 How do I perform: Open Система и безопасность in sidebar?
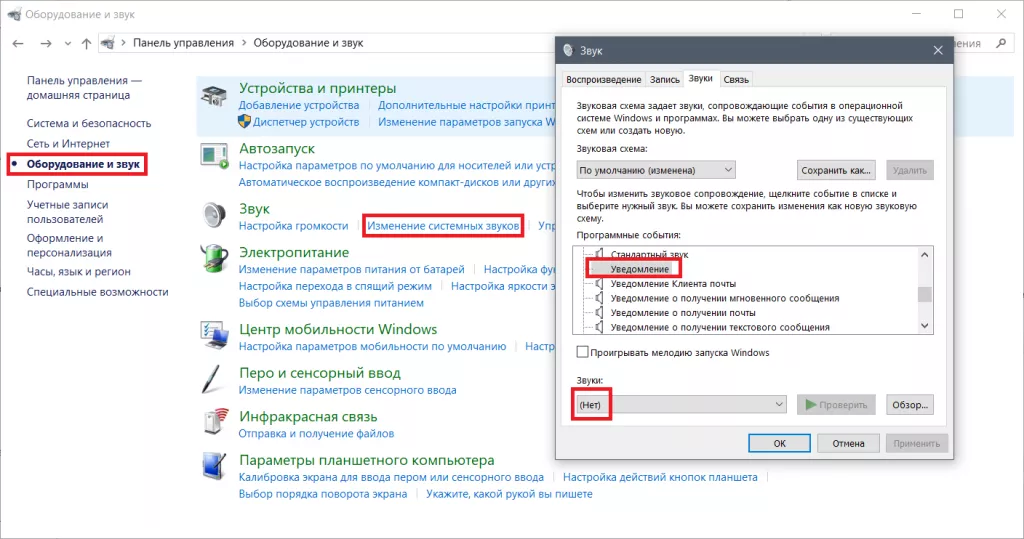(89, 123)
